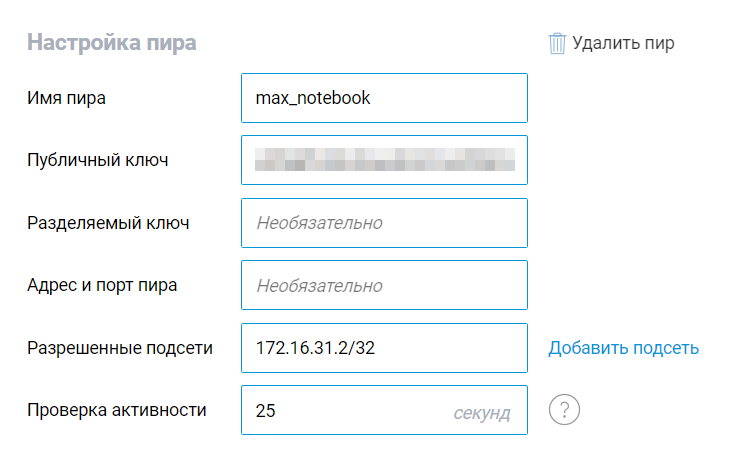This screenshot has height=461, width=751.
Task: Click the 'Настройка пира' heading
Action: tap(112, 42)
